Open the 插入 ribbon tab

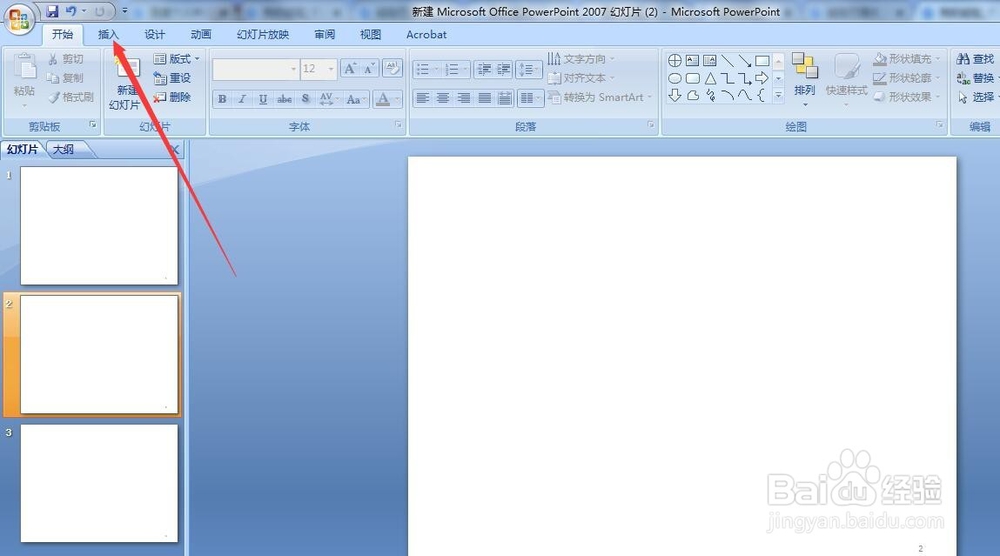pos(108,34)
